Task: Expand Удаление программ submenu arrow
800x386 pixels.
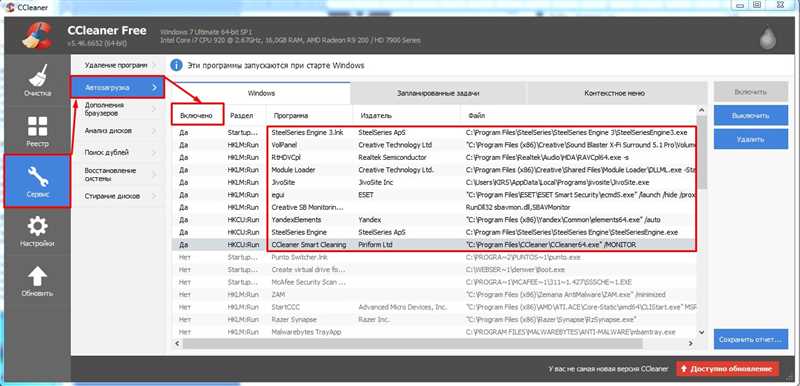Action: [x=155, y=65]
